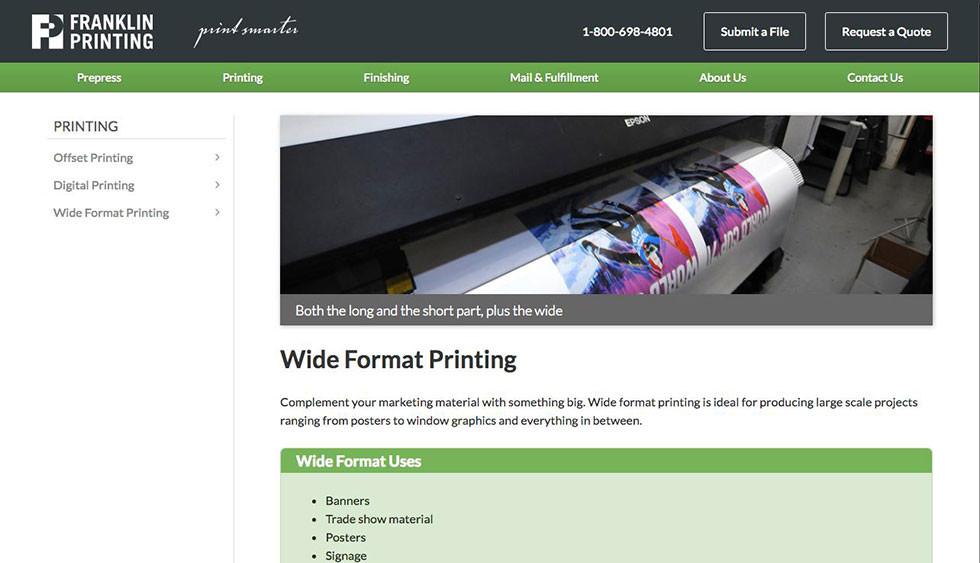Open the Prepress menu
Image resolution: width=980 pixels, height=563 pixels.
pyautogui.click(x=99, y=77)
